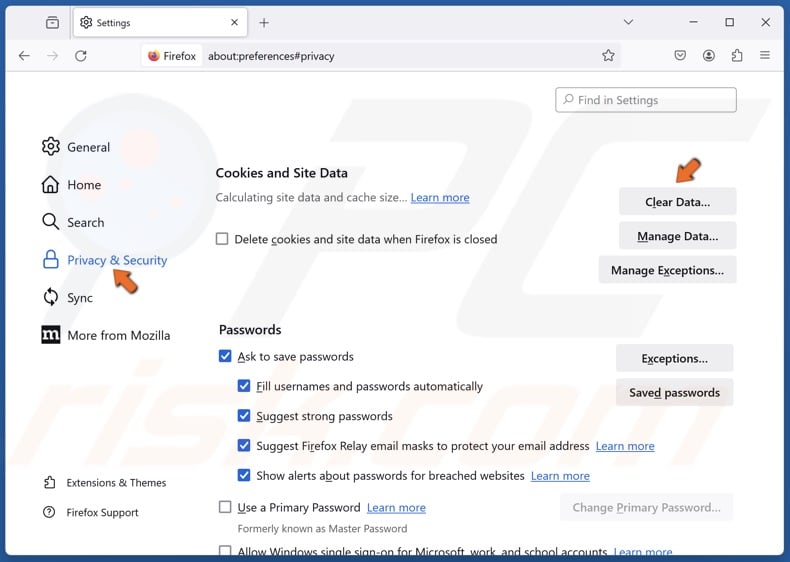Toggle Suggest Firefox Relay email masks
790x562 pixels.
(244, 445)
